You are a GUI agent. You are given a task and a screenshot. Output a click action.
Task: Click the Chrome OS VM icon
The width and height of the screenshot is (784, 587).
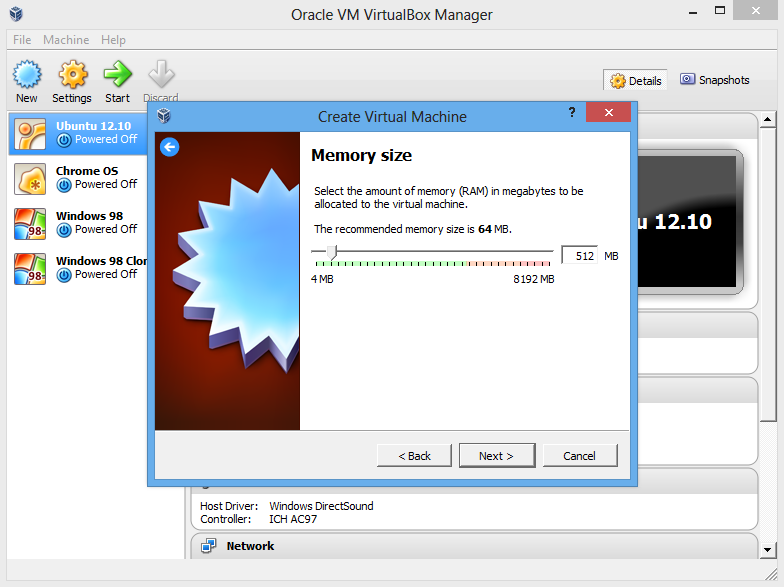pos(30,178)
